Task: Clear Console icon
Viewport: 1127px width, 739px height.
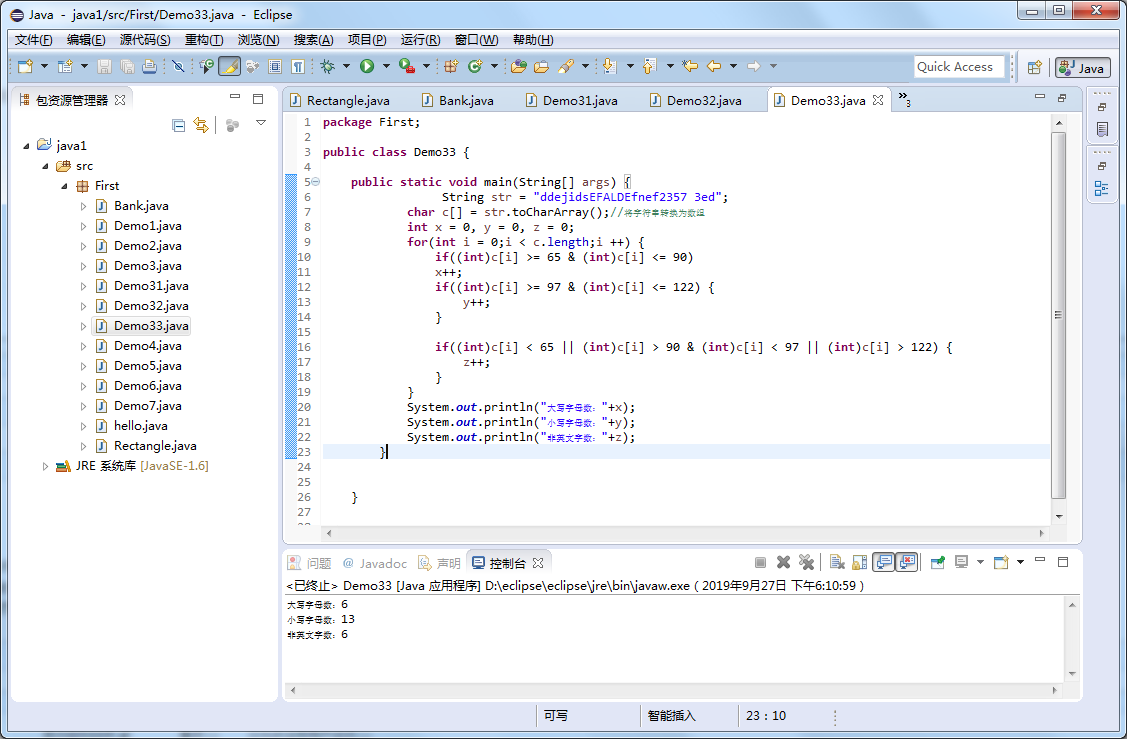Action: click(836, 562)
